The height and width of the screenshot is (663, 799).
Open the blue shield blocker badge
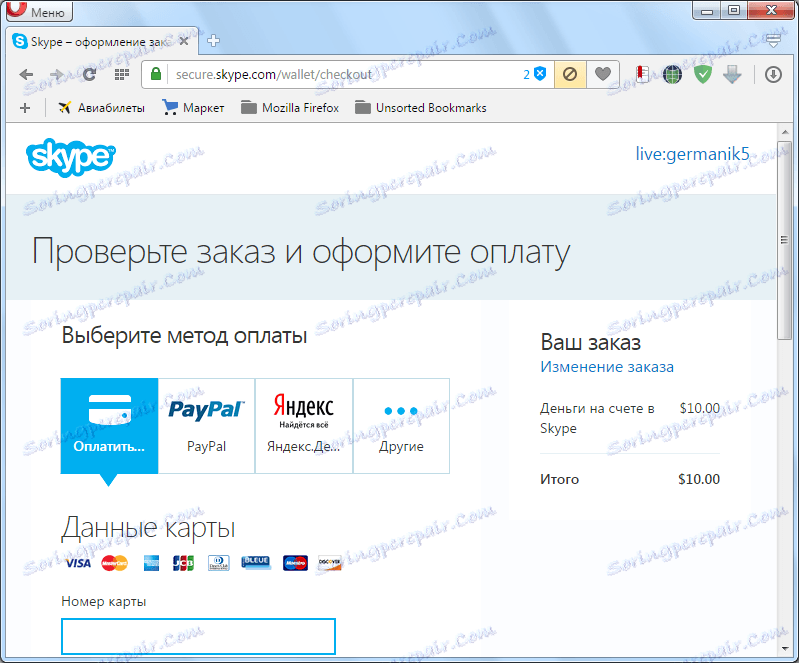click(x=535, y=74)
